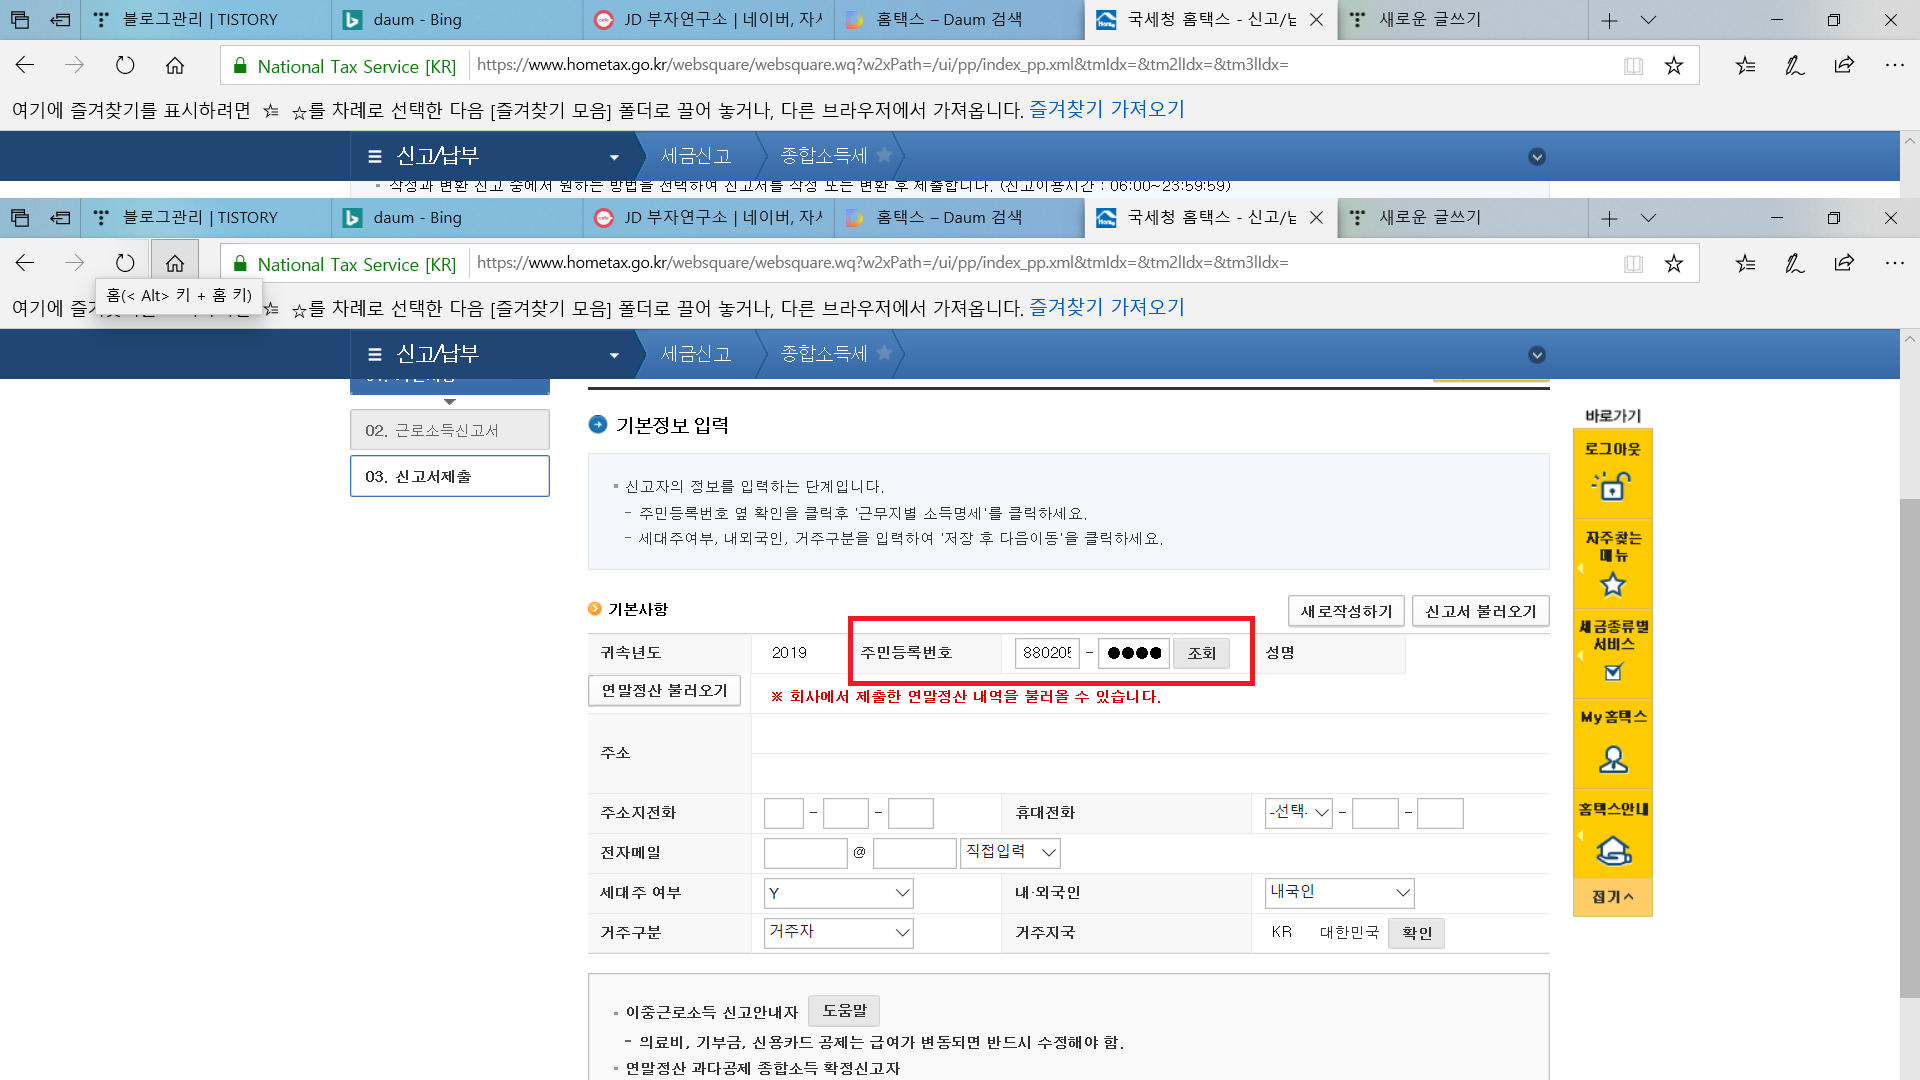The width and height of the screenshot is (1920, 1080).
Task: Click the 조회 button
Action: pos(1201,653)
